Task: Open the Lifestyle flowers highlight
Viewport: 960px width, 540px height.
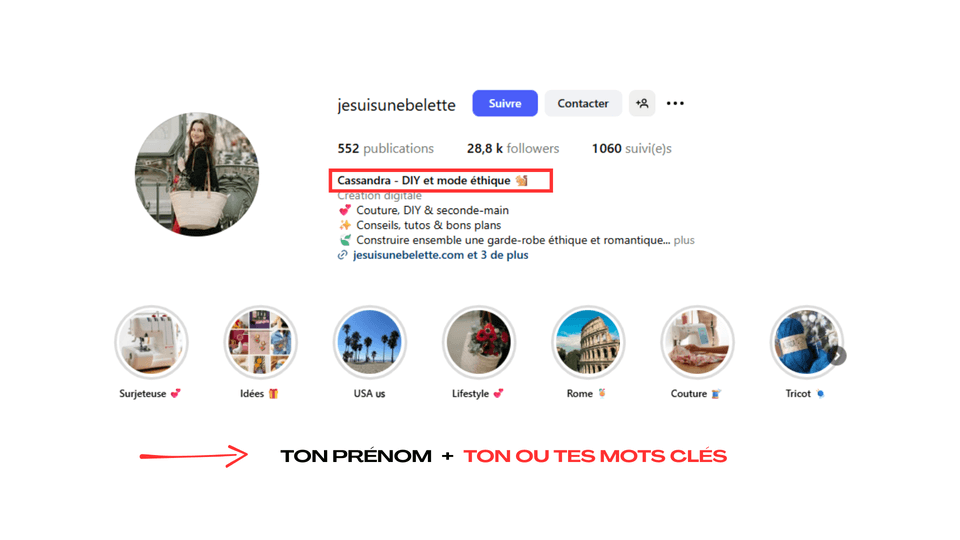Action: [x=479, y=342]
